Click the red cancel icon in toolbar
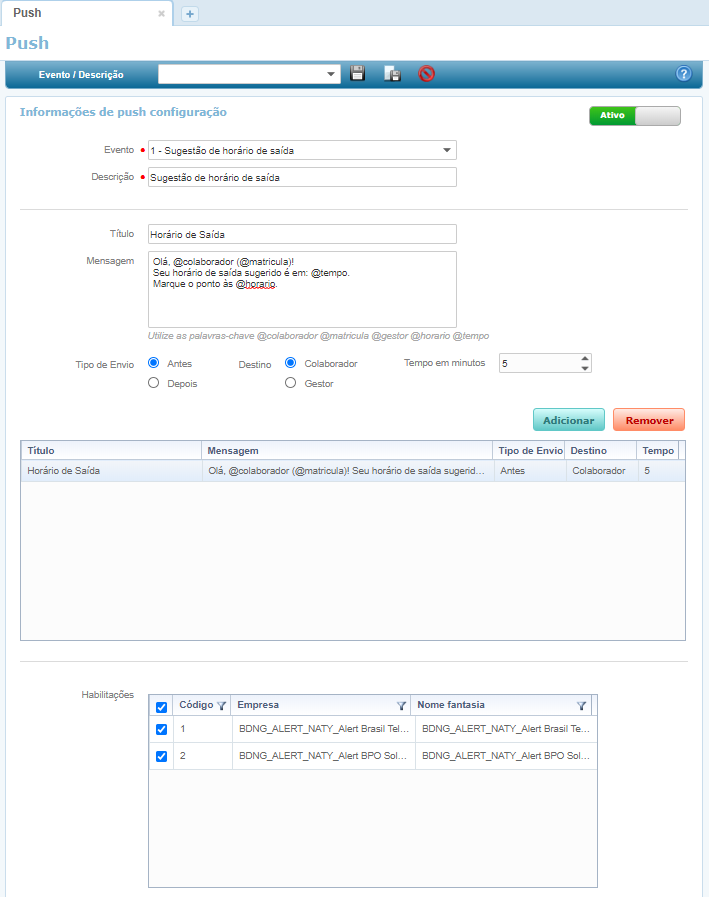The width and height of the screenshot is (709, 897). point(426,74)
